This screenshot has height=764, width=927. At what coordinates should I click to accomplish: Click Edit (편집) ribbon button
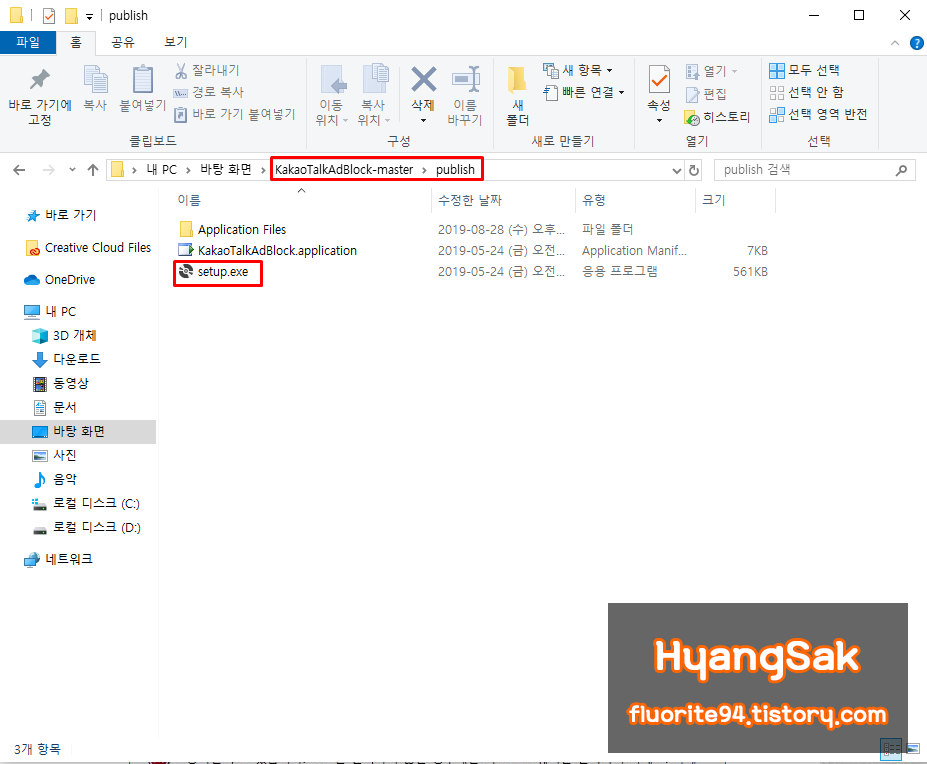click(706, 94)
